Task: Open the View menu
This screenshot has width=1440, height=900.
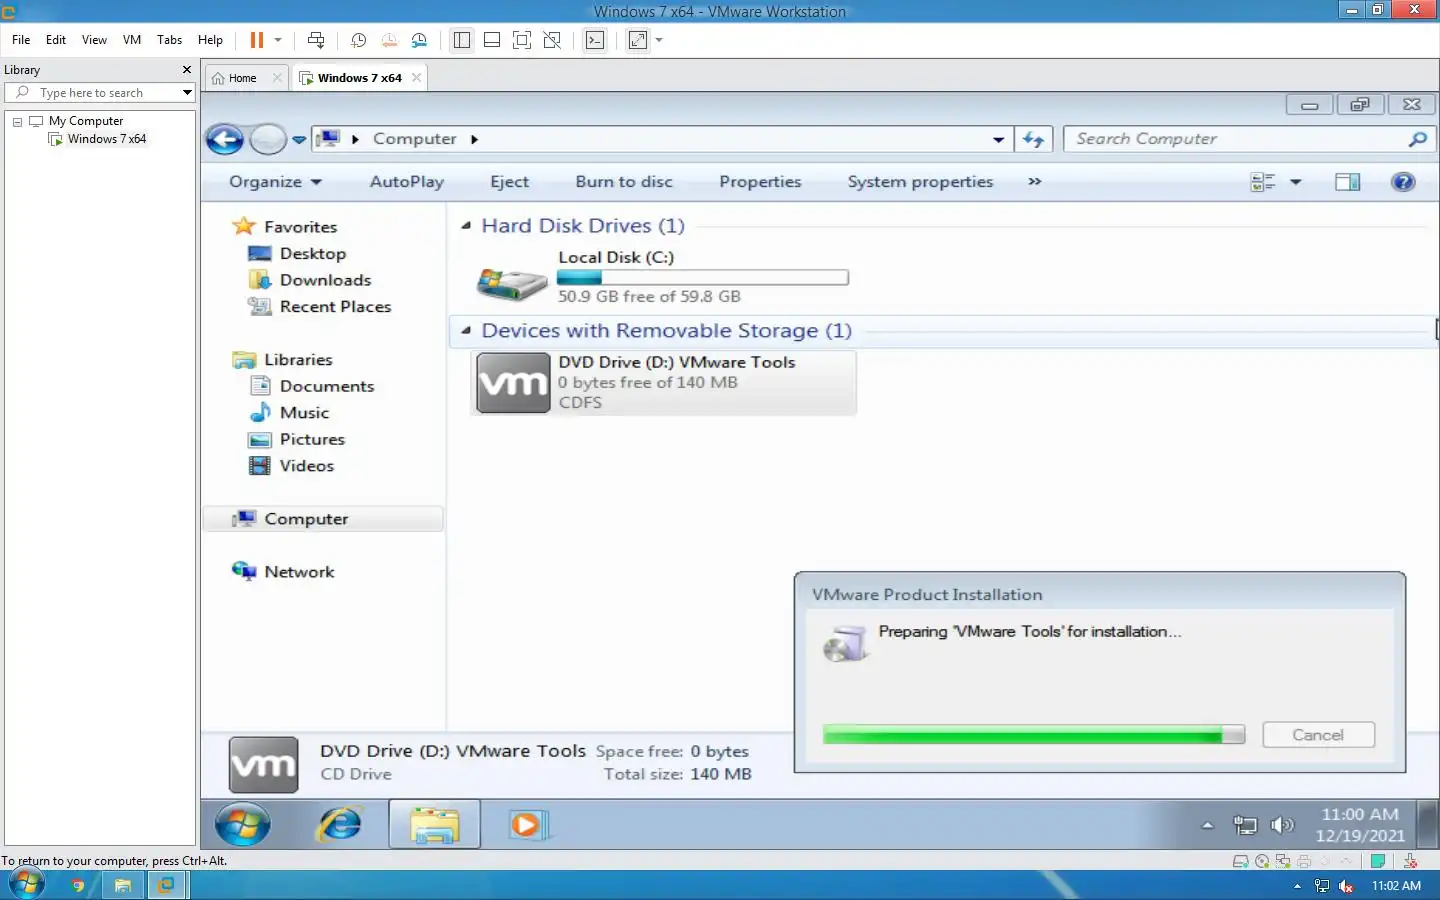Action: tap(94, 40)
